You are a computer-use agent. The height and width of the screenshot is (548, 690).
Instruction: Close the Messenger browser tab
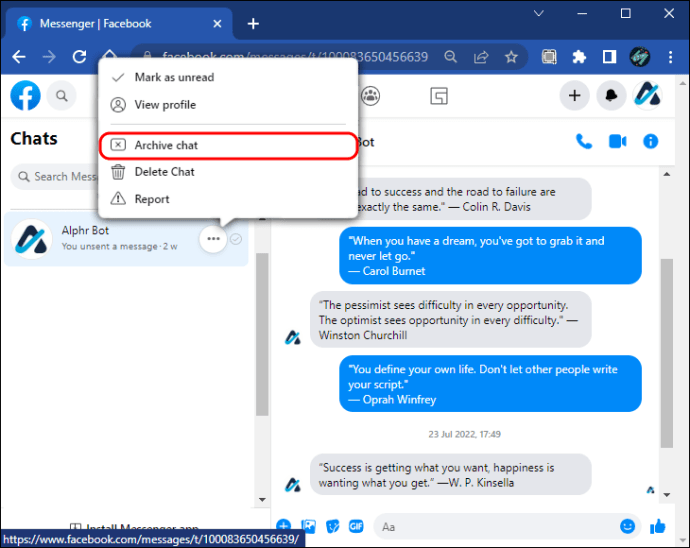(217, 24)
